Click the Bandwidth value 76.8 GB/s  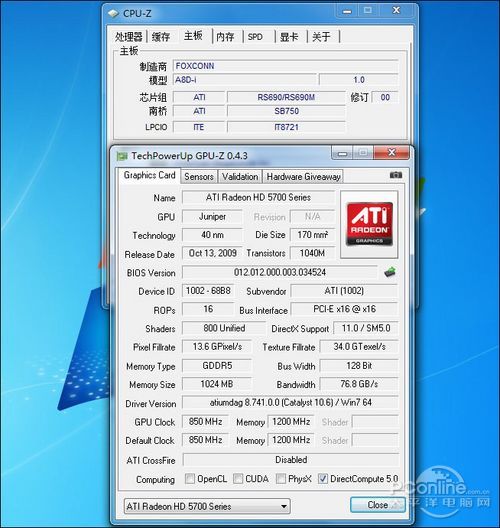(359, 384)
